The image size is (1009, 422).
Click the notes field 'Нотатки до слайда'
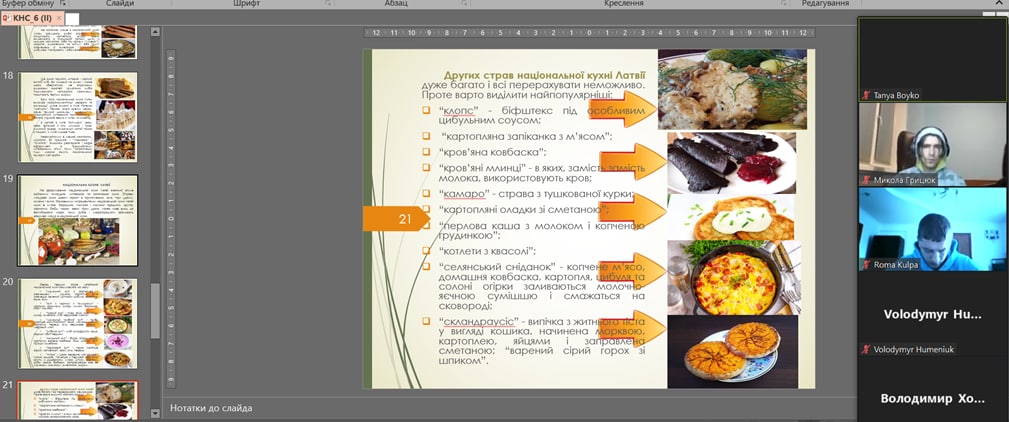[x=500, y=408]
